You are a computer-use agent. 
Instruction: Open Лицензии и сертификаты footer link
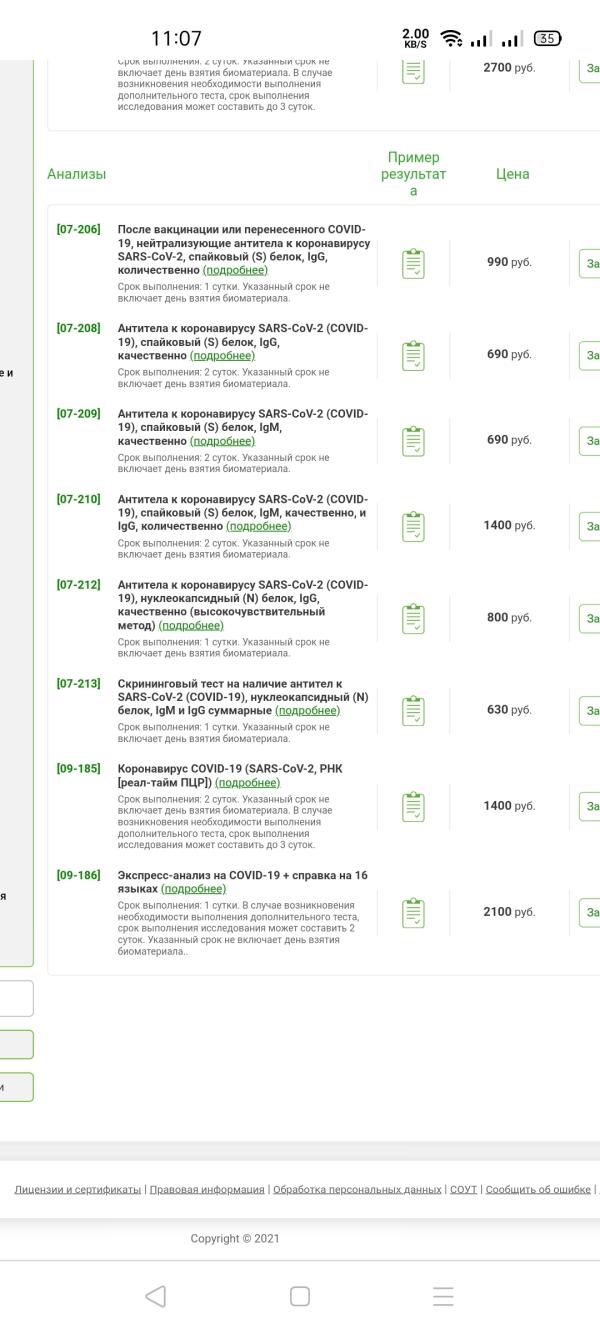78,1189
